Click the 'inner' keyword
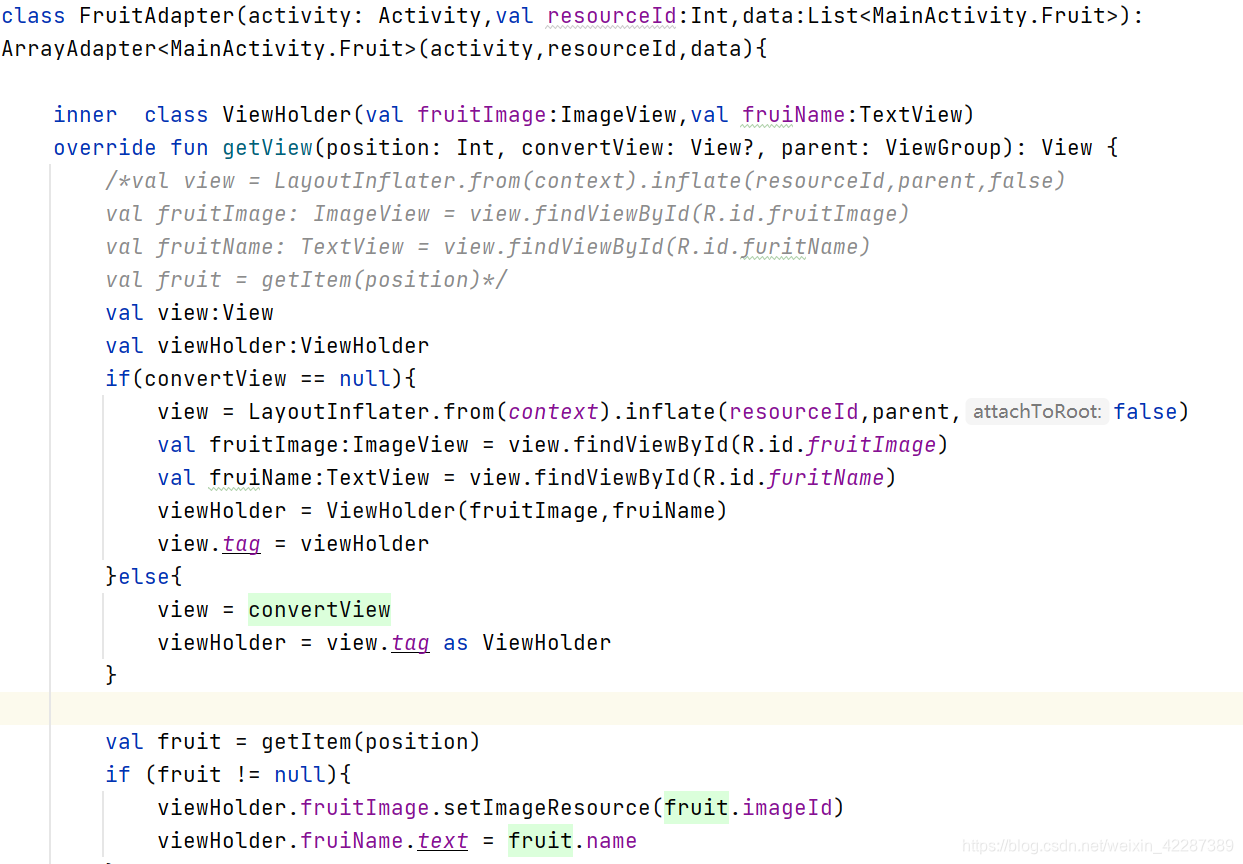 [x=86, y=115]
